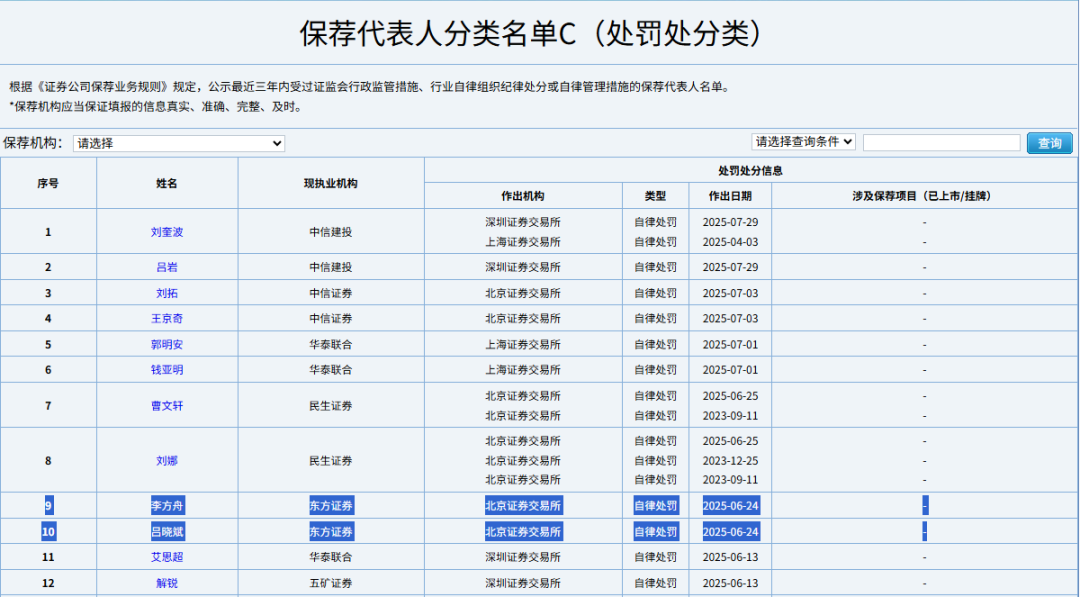Select the highlighted 李方舟 name

167,506
